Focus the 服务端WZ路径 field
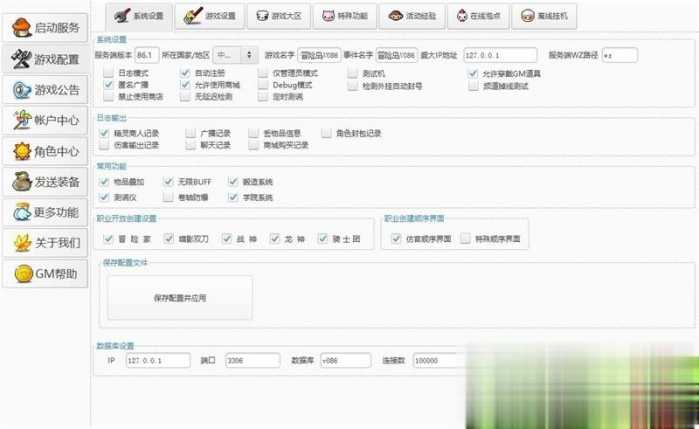Screen dimensions: 699x429 click(x=620, y=55)
